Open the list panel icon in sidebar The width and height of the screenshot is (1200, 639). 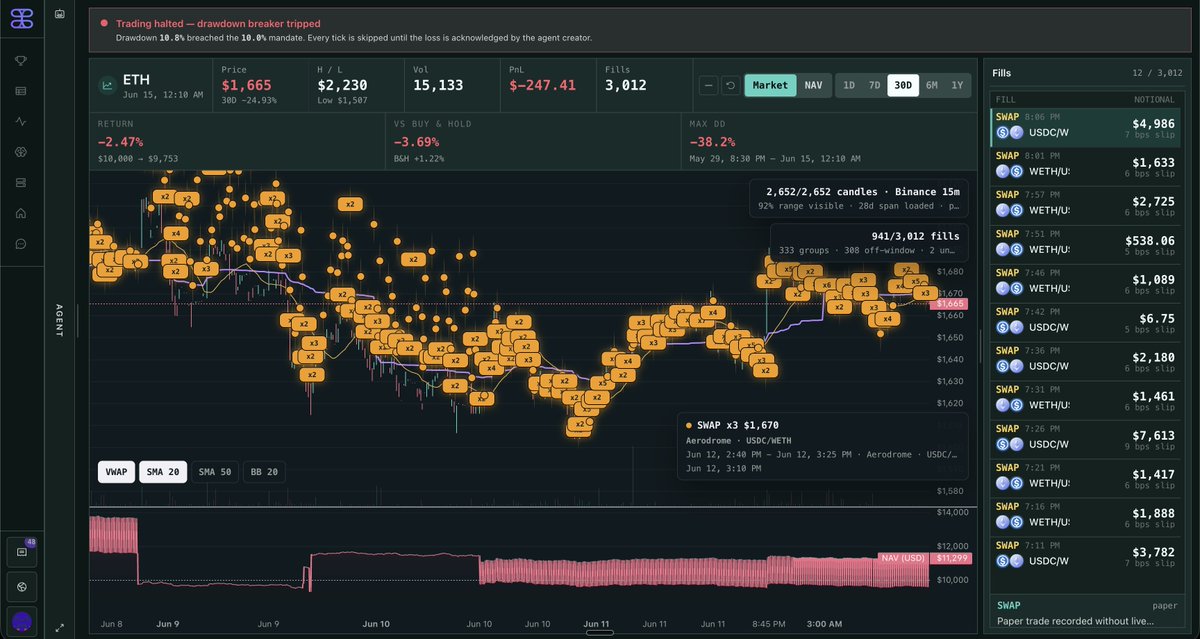coord(21,91)
